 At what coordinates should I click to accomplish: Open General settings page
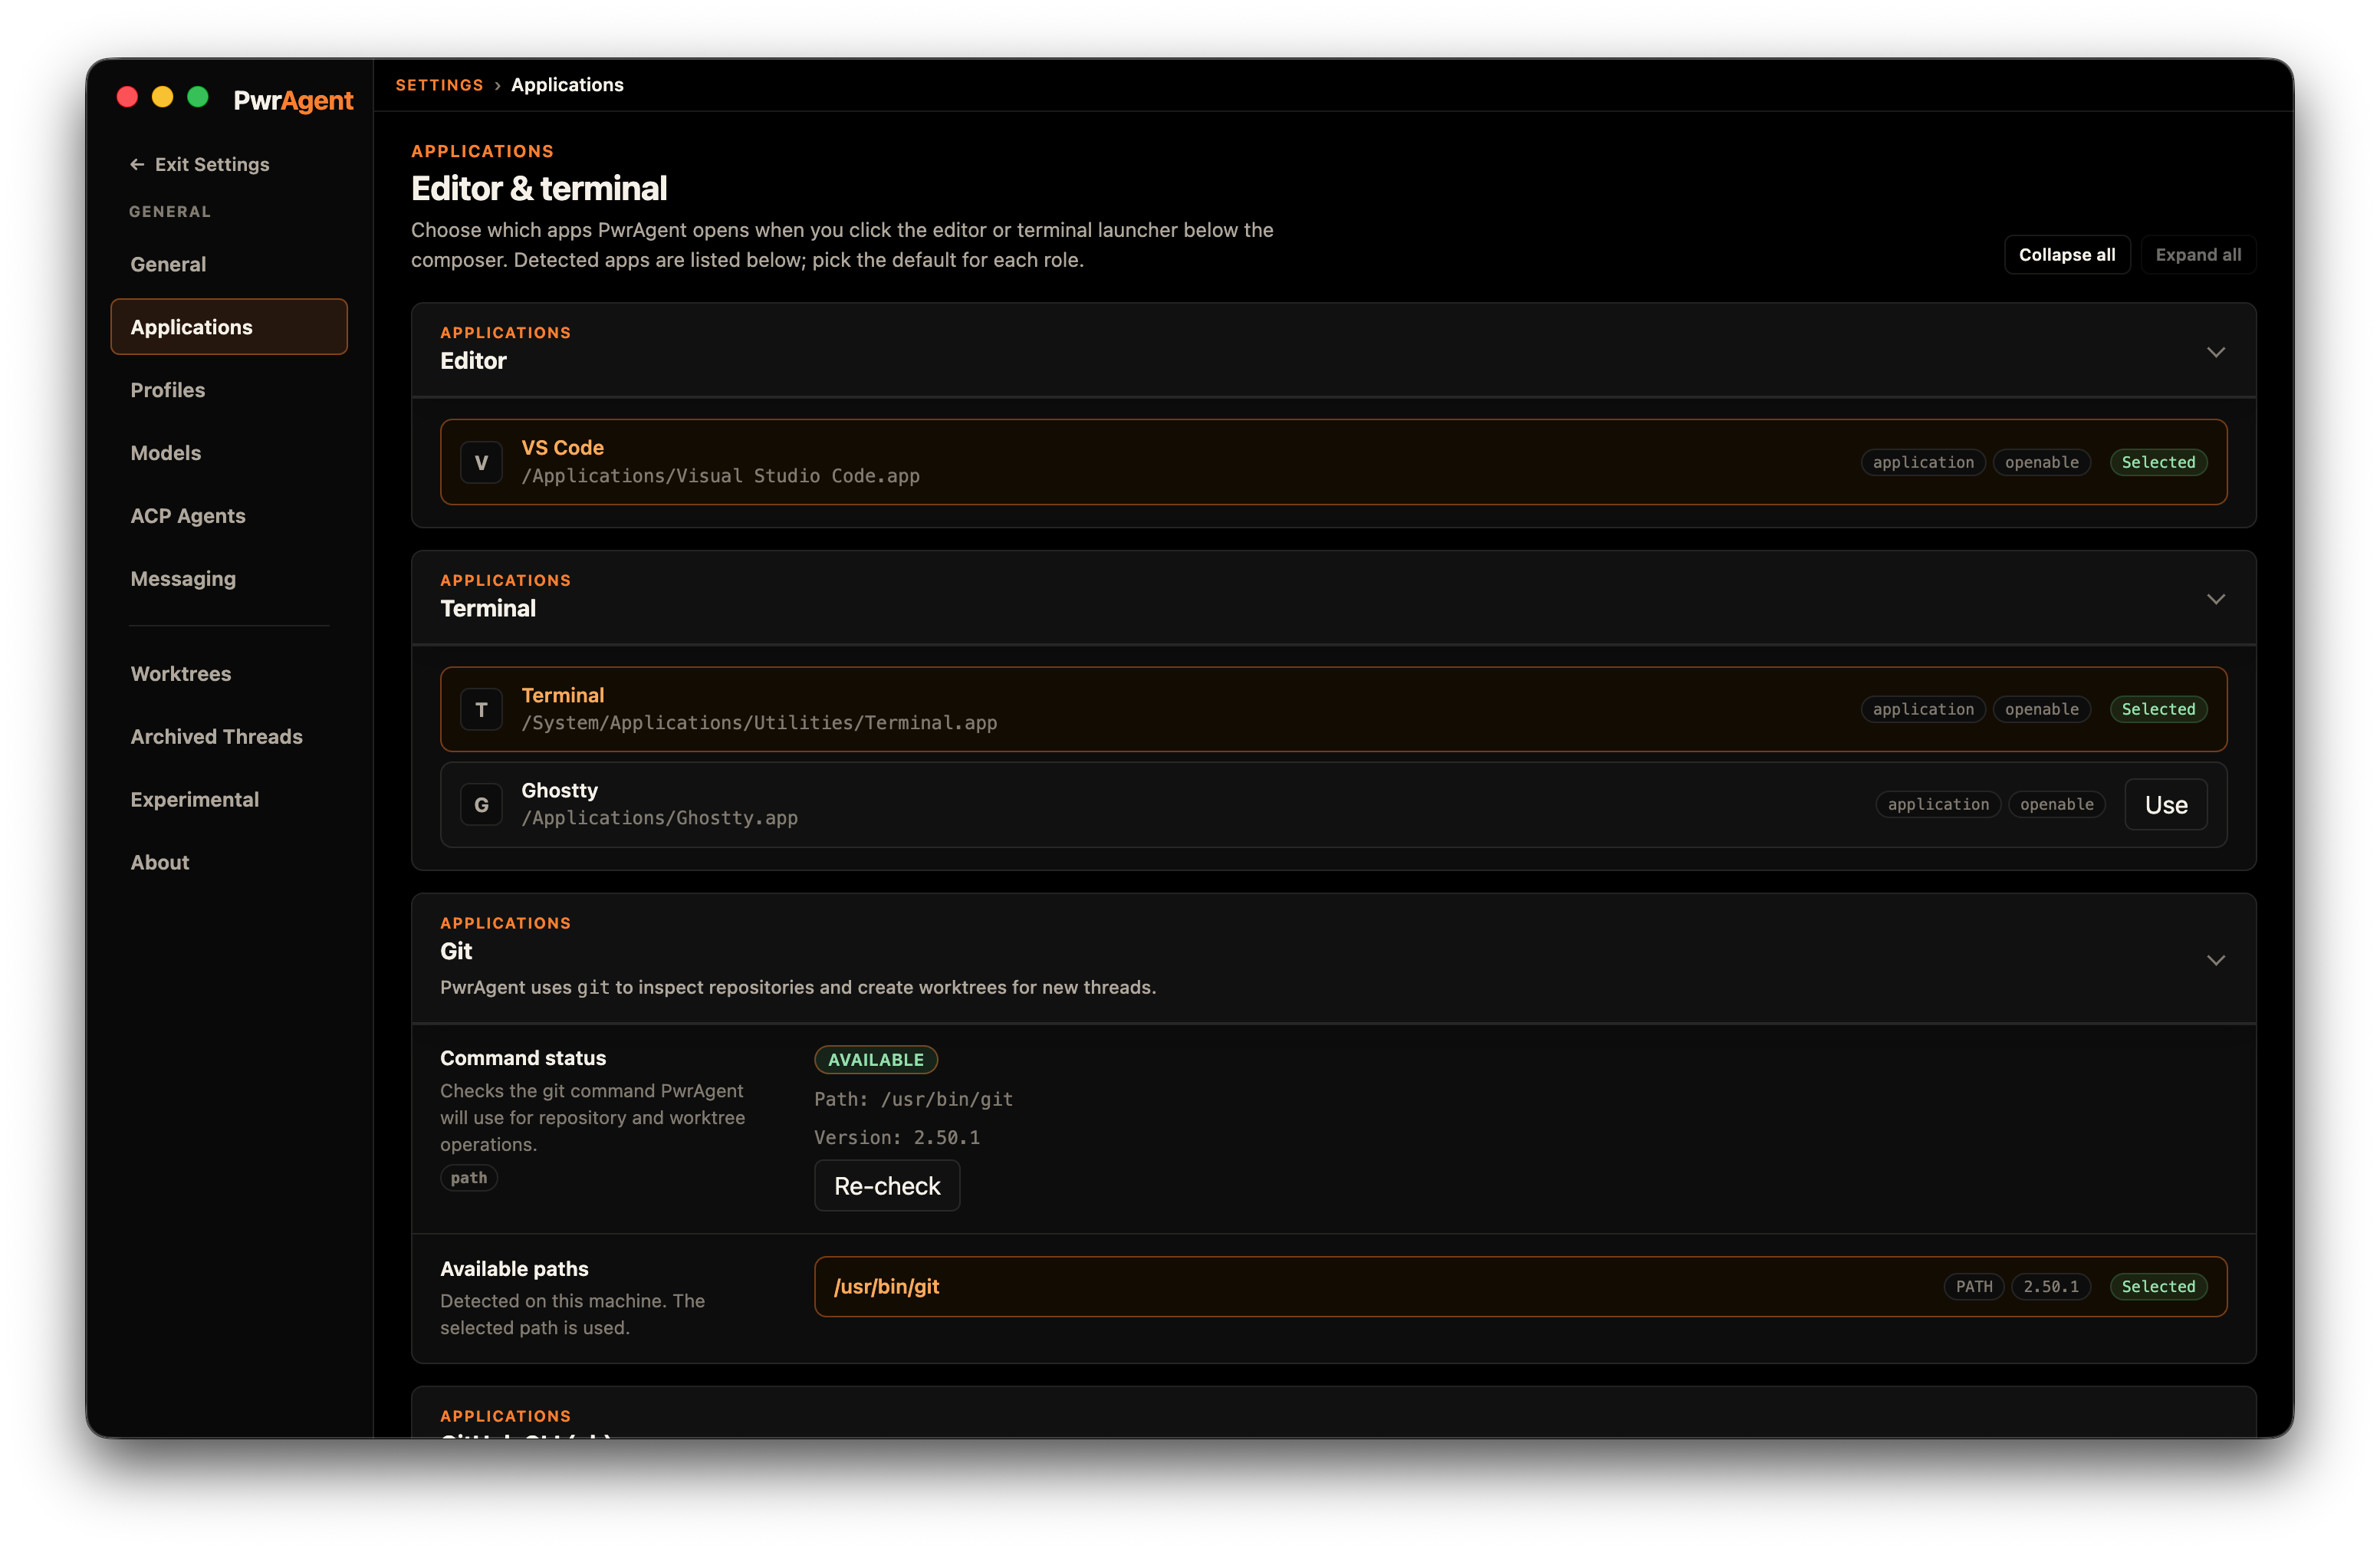229,264
